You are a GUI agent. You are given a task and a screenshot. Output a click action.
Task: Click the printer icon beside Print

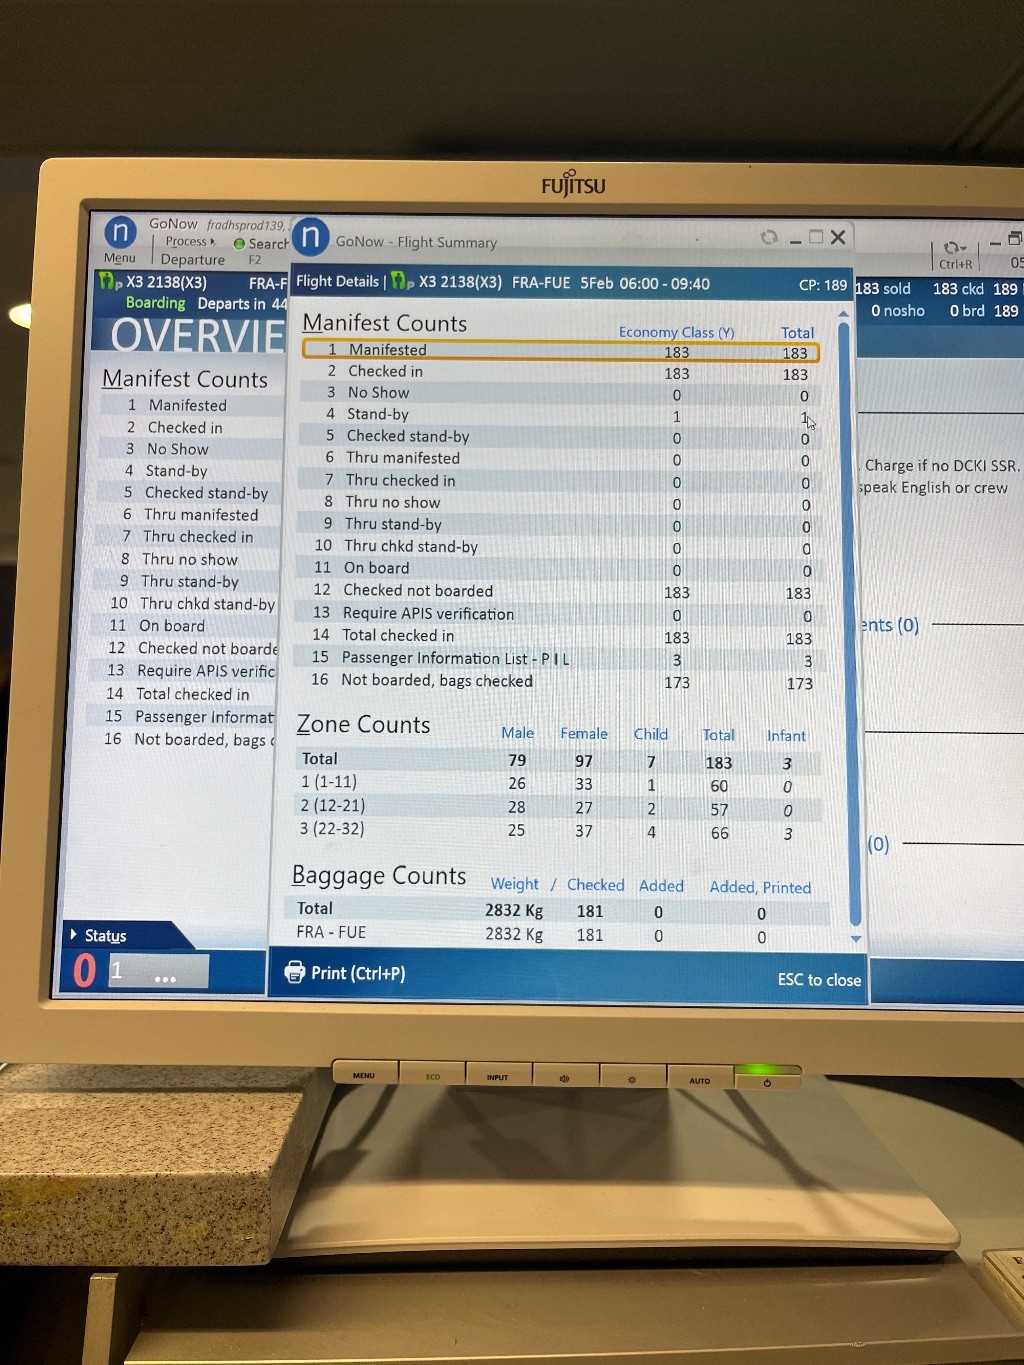coord(295,972)
